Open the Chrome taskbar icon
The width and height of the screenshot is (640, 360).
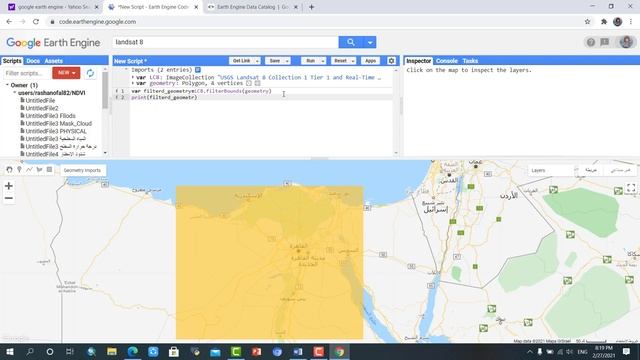tap(340, 352)
